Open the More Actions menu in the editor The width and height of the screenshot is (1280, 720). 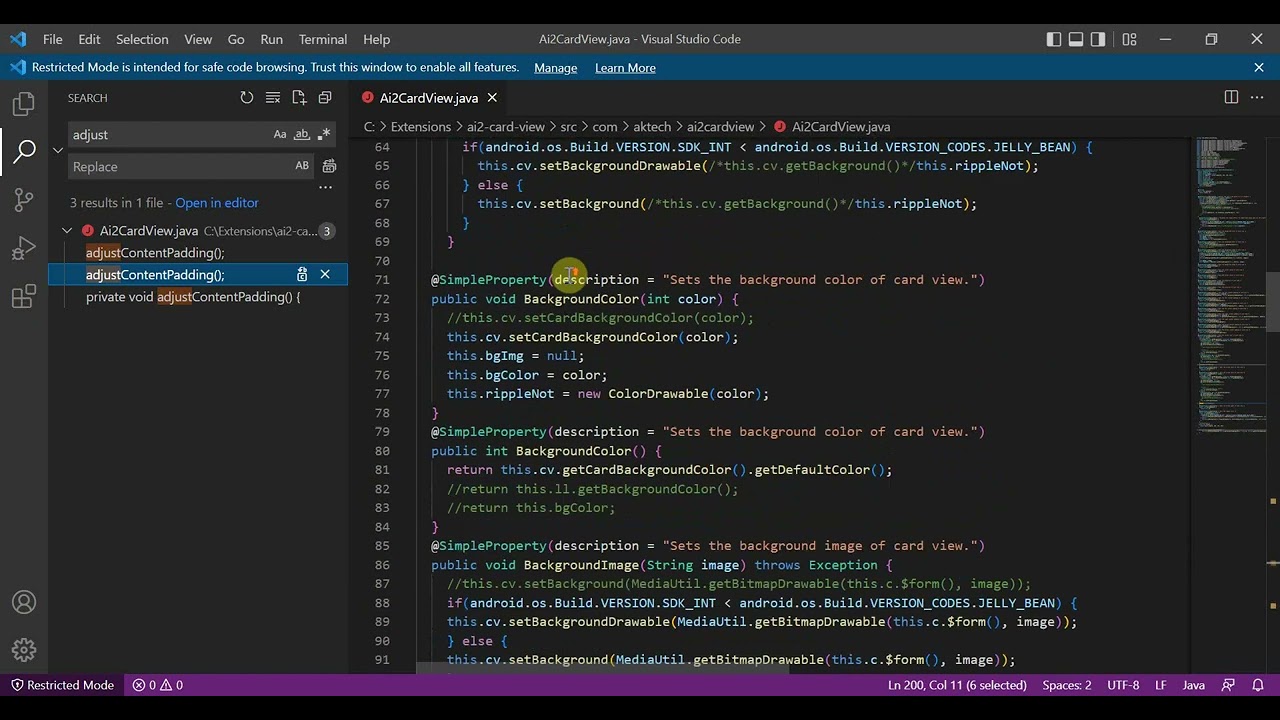[1257, 98]
